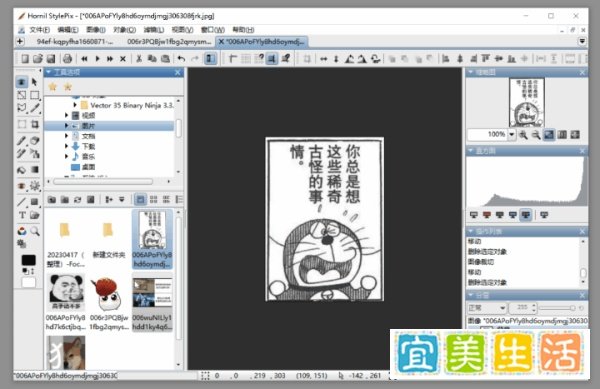Toggle the large thumbnail view mode
Viewport: 600px width, 389px height.
140,199
